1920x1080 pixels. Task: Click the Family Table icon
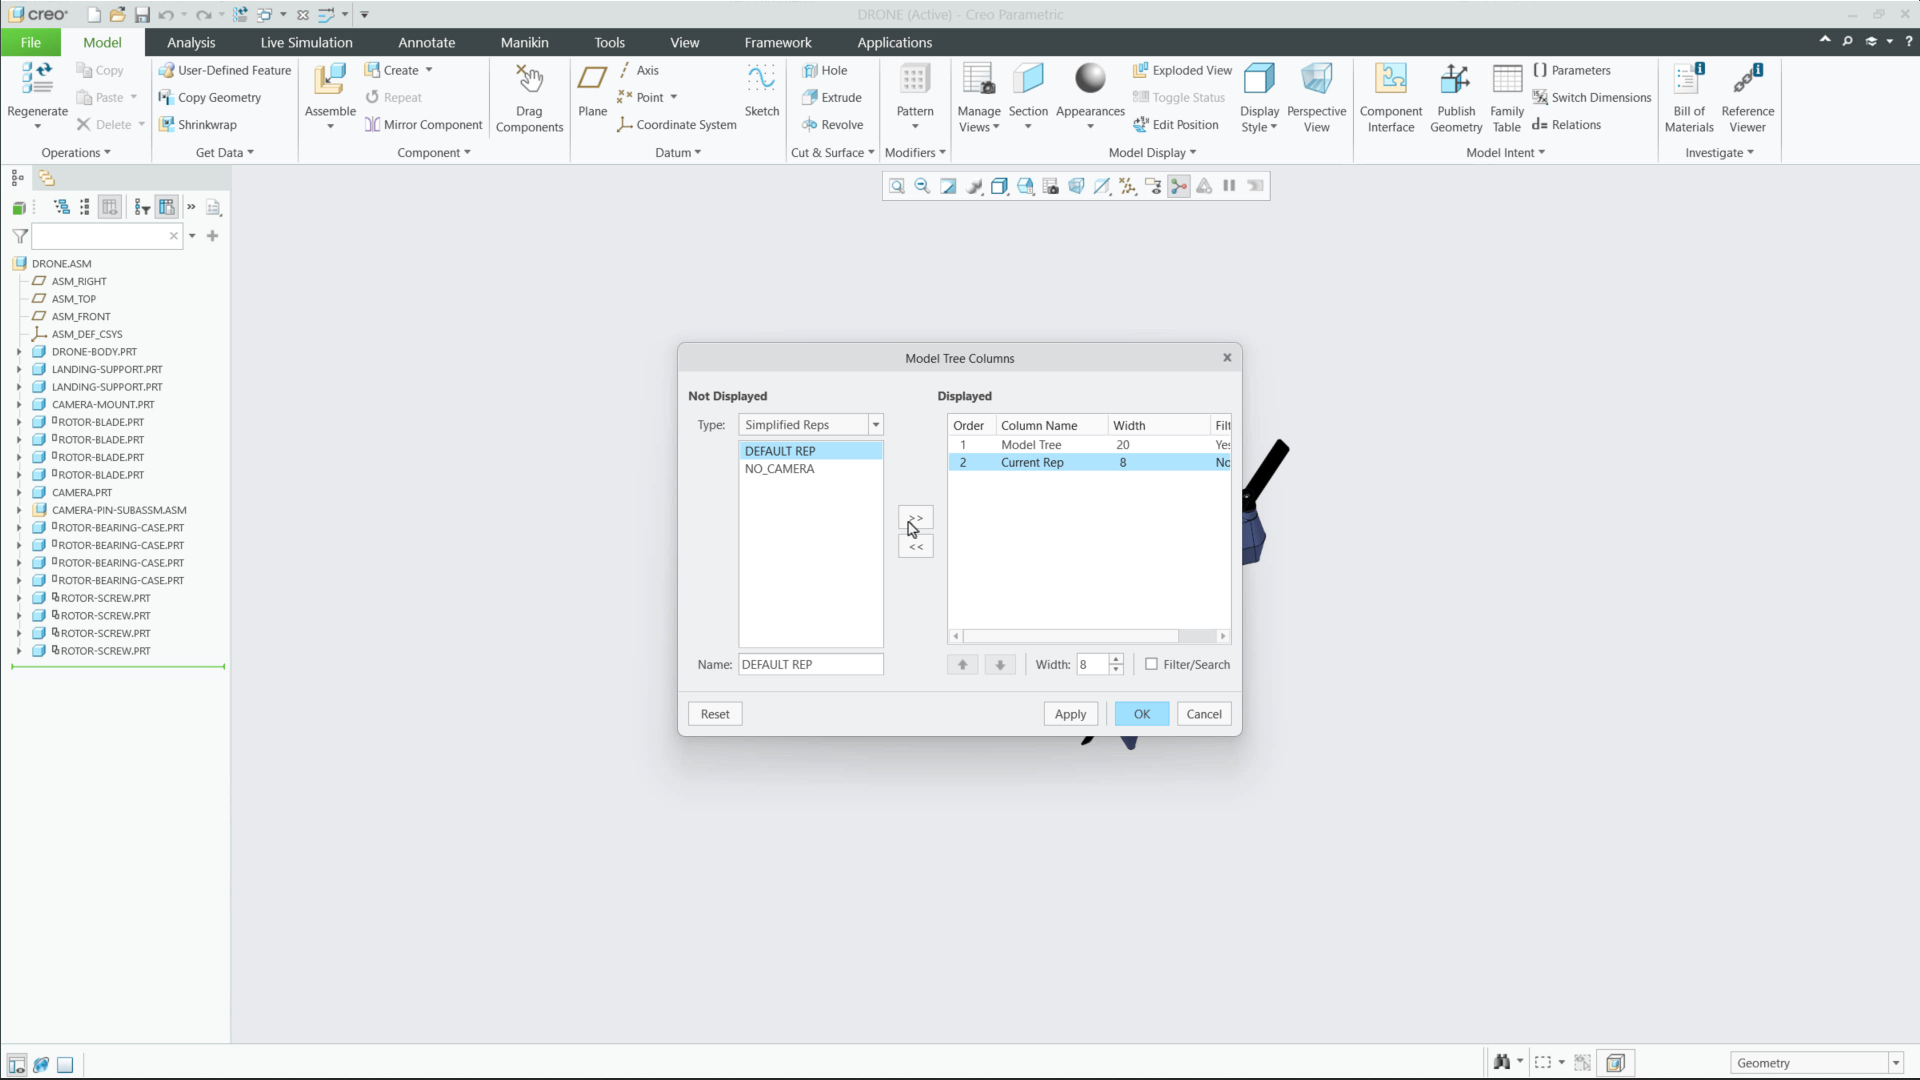pos(1507,80)
